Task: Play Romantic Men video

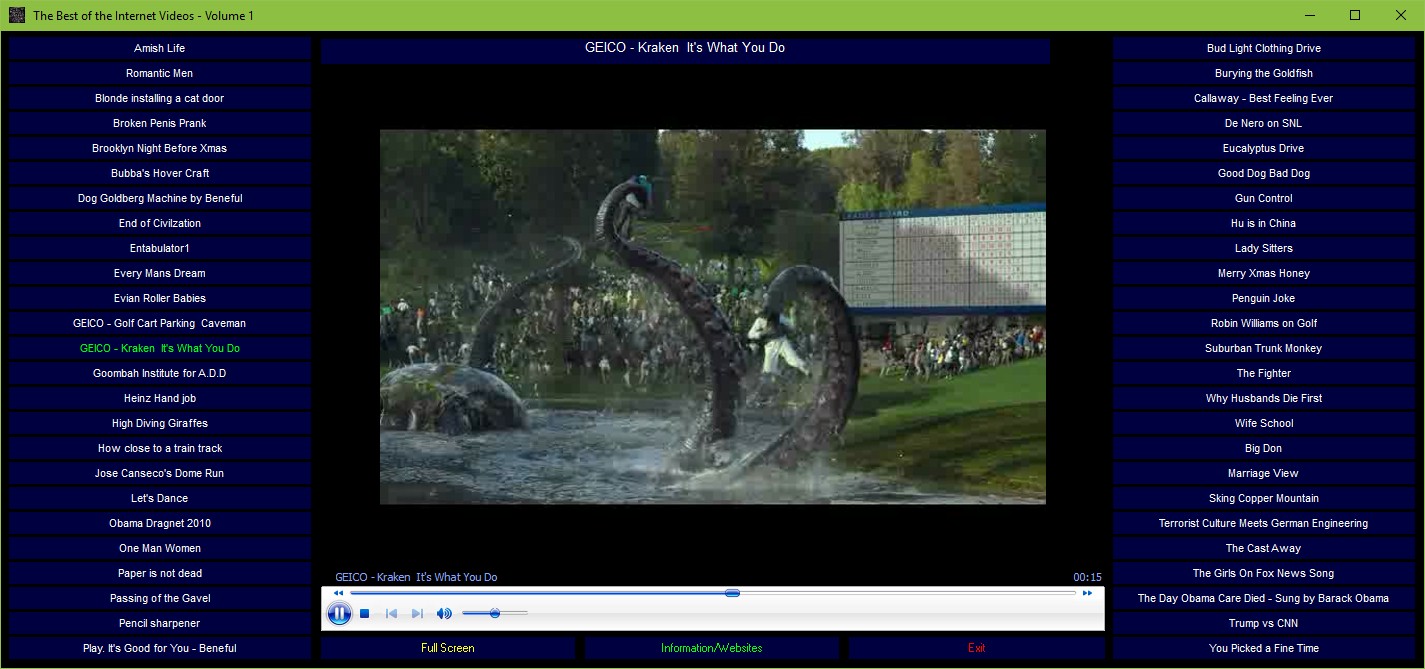Action: tap(160, 73)
